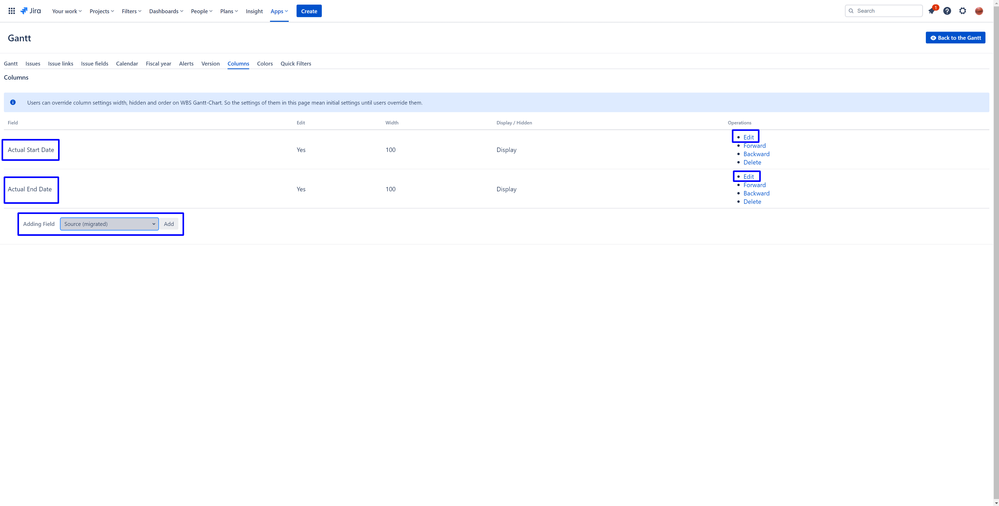Delete the Actual End Date column
Viewport: 999px width, 506px height.
(x=752, y=202)
